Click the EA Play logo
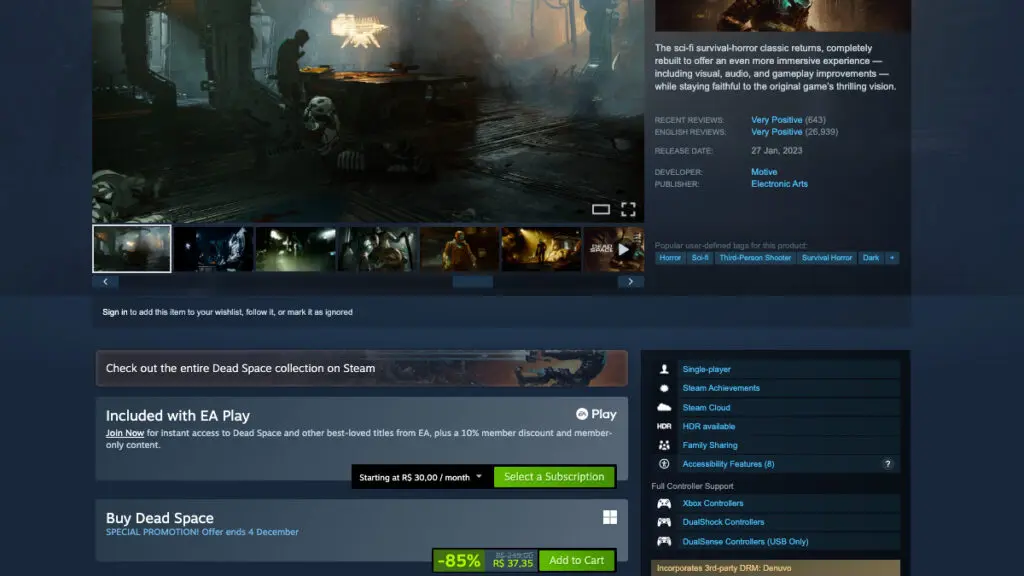 tap(596, 413)
